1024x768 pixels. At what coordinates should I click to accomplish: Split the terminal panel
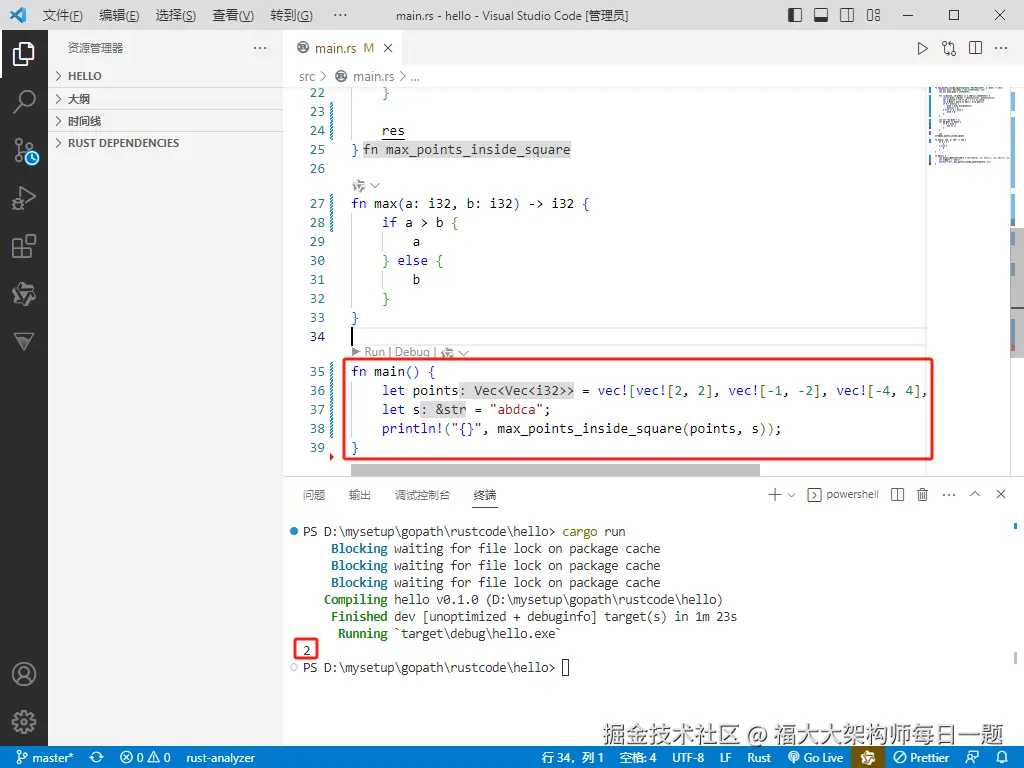click(898, 494)
